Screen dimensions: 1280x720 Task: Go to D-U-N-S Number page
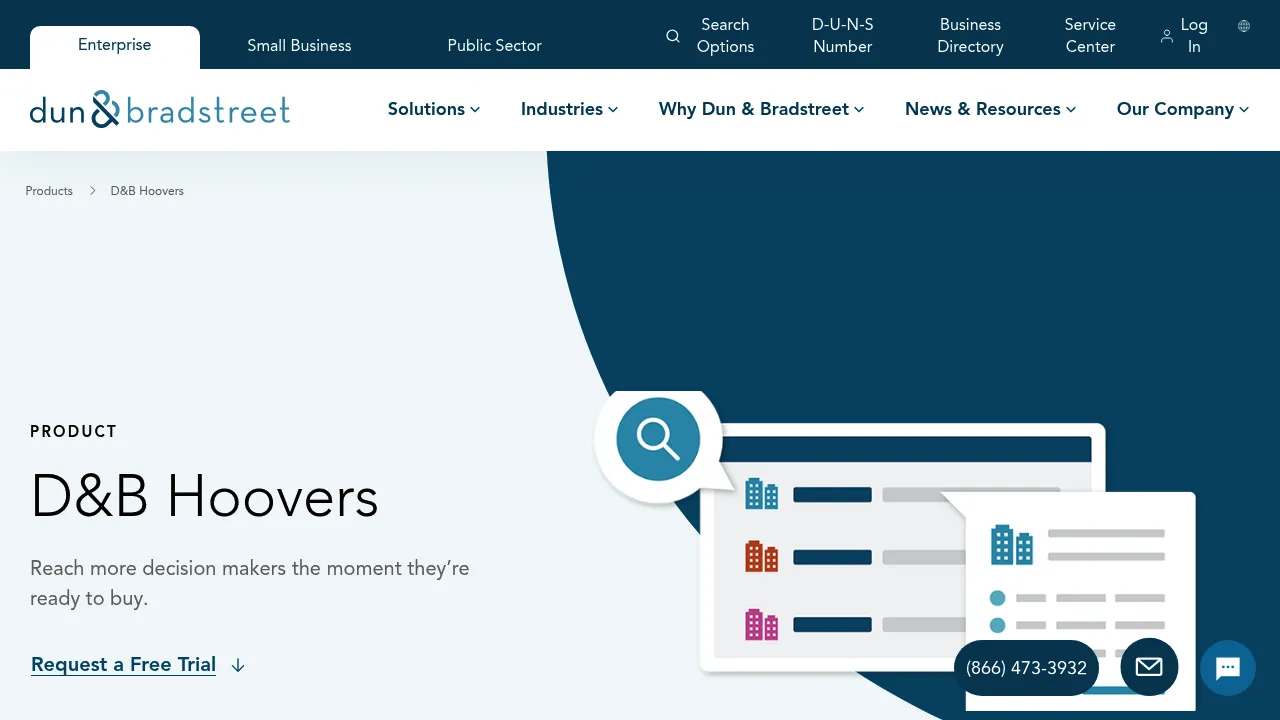click(843, 36)
